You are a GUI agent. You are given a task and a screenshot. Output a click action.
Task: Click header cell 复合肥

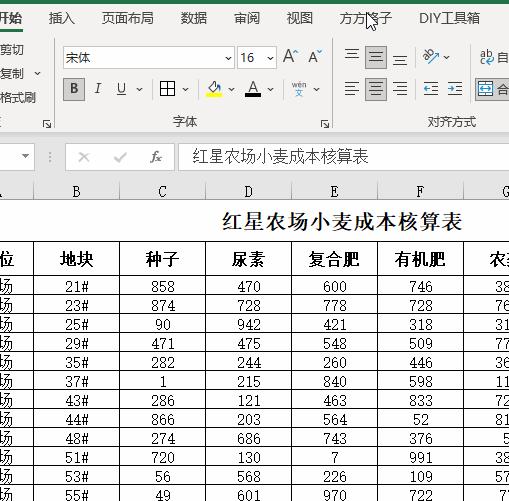pyautogui.click(x=334, y=259)
